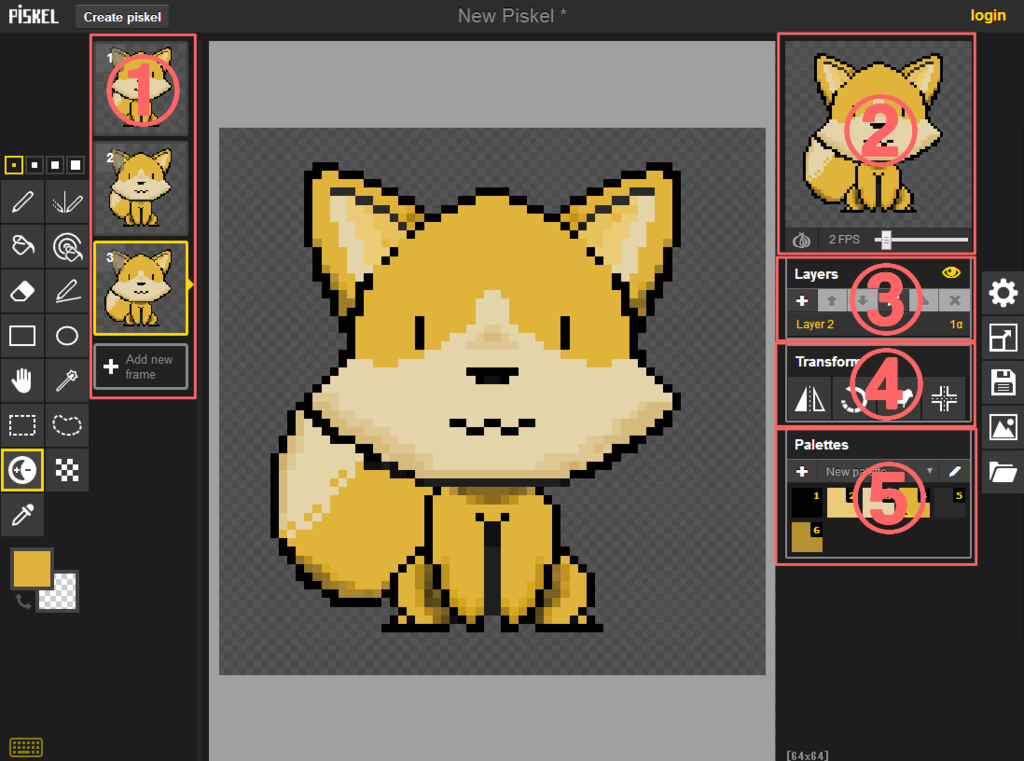Open the Save floppy disk panel

pyautogui.click(x=1002, y=383)
